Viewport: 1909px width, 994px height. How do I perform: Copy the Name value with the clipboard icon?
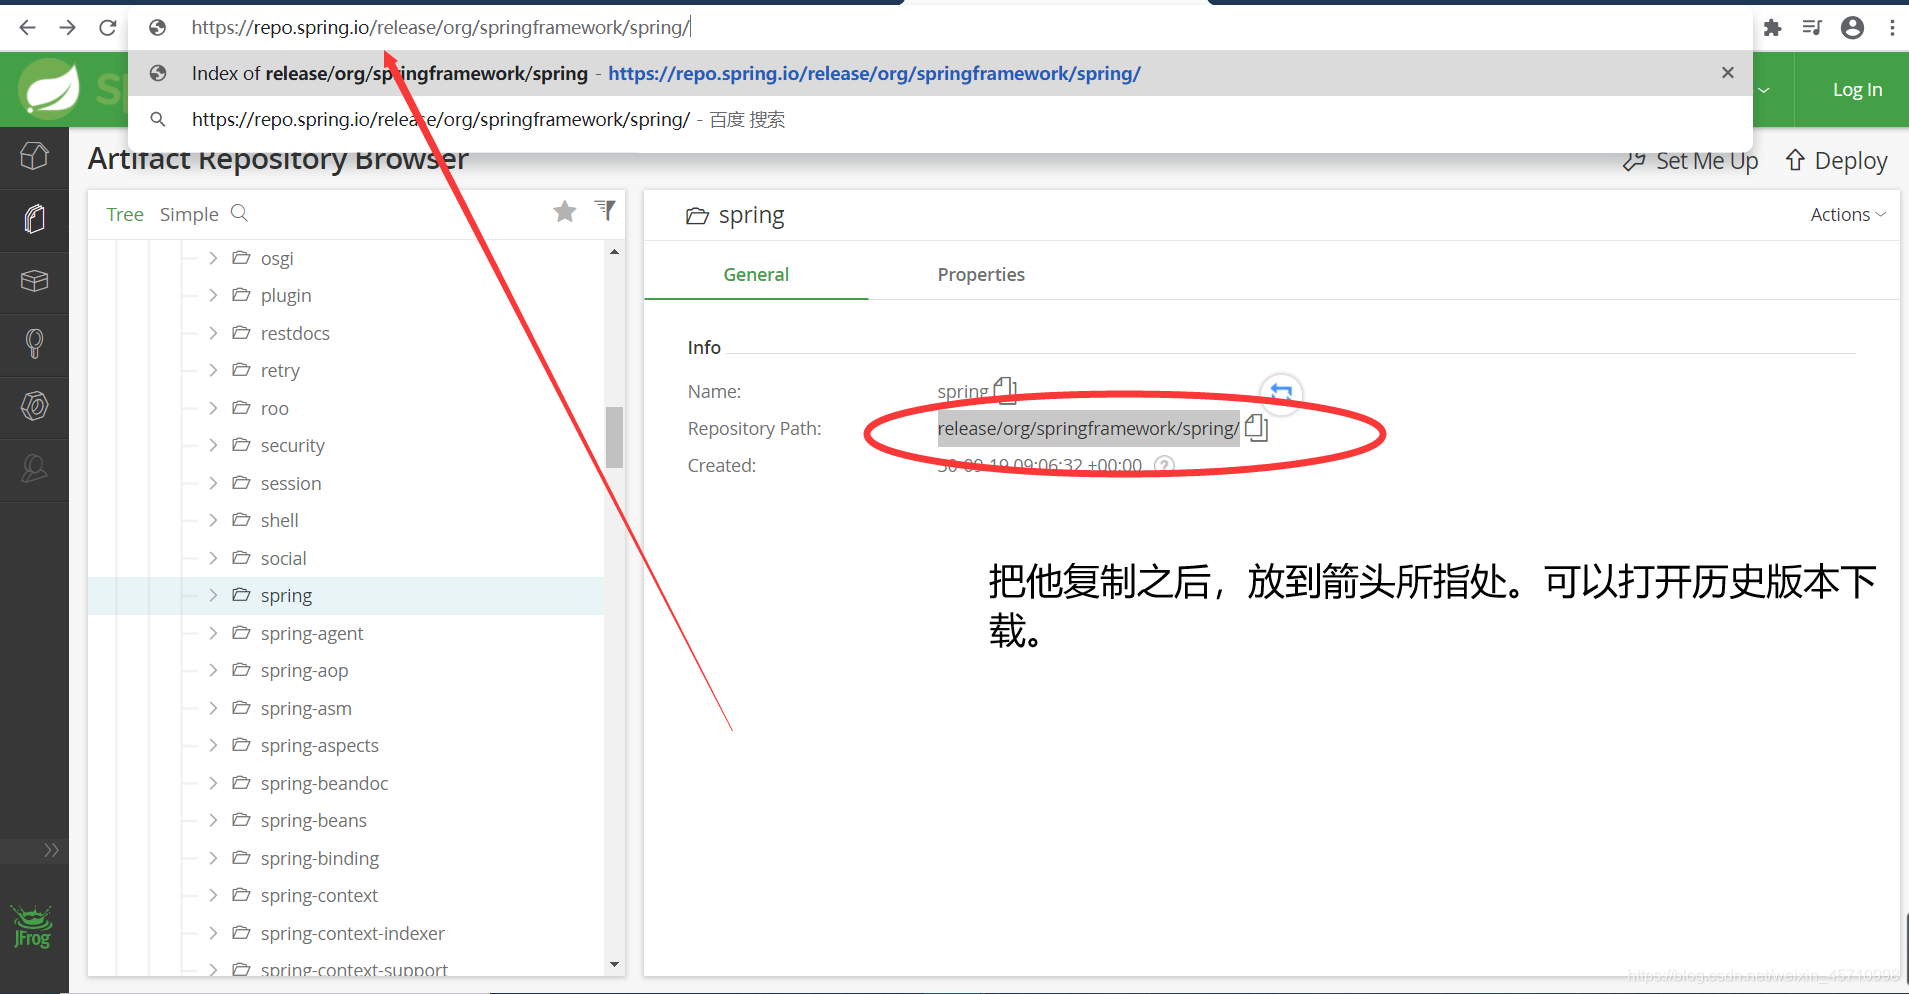point(1005,390)
